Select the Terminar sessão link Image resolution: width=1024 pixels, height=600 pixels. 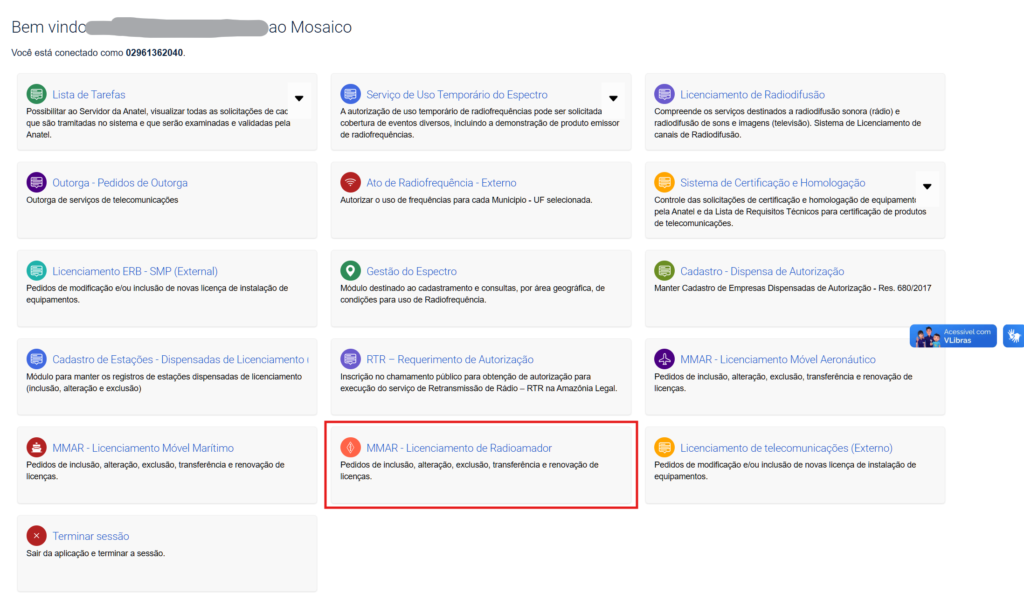click(91, 536)
